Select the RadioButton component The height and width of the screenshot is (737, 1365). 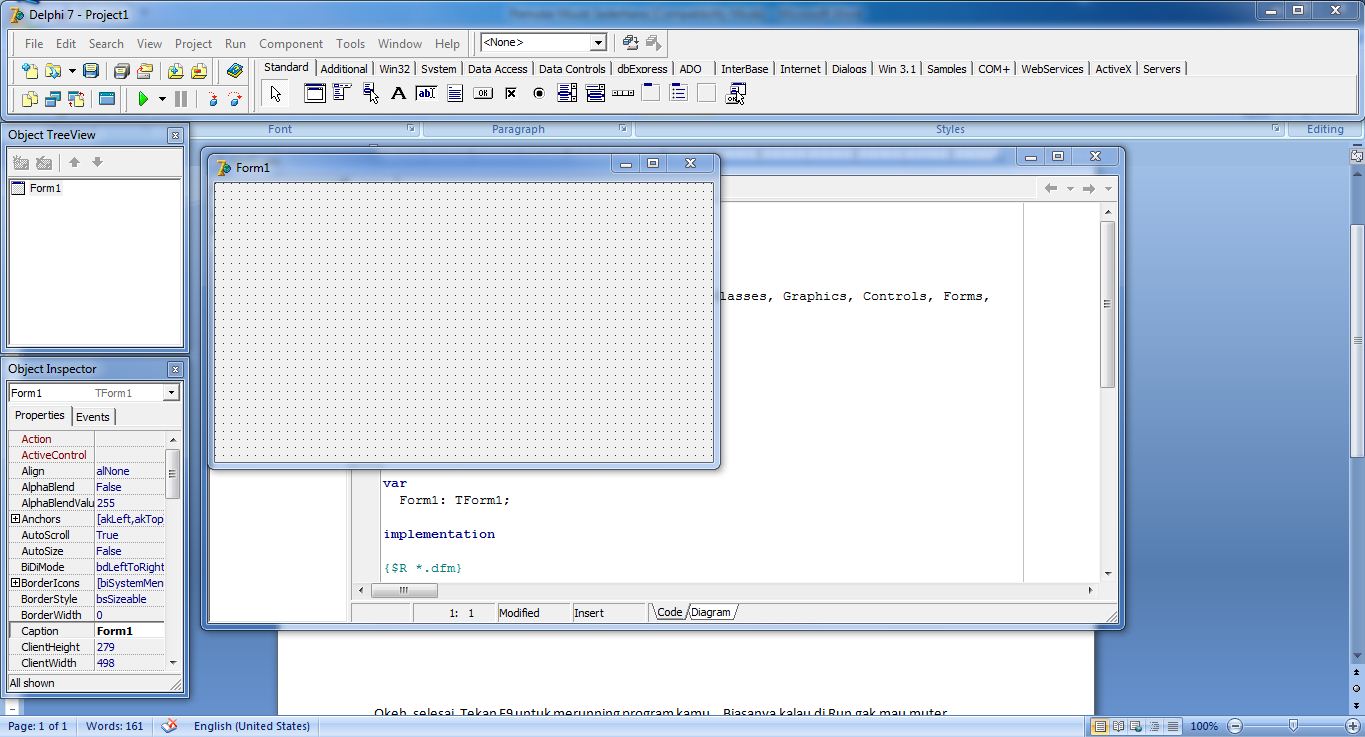pyautogui.click(x=538, y=93)
